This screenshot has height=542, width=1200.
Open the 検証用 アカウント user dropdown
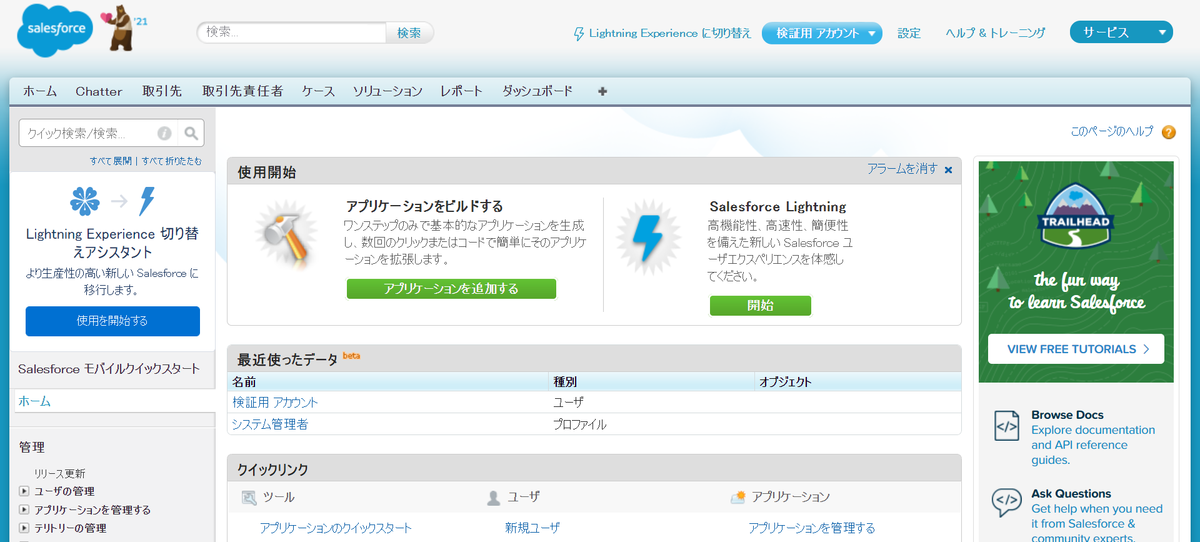click(x=822, y=33)
